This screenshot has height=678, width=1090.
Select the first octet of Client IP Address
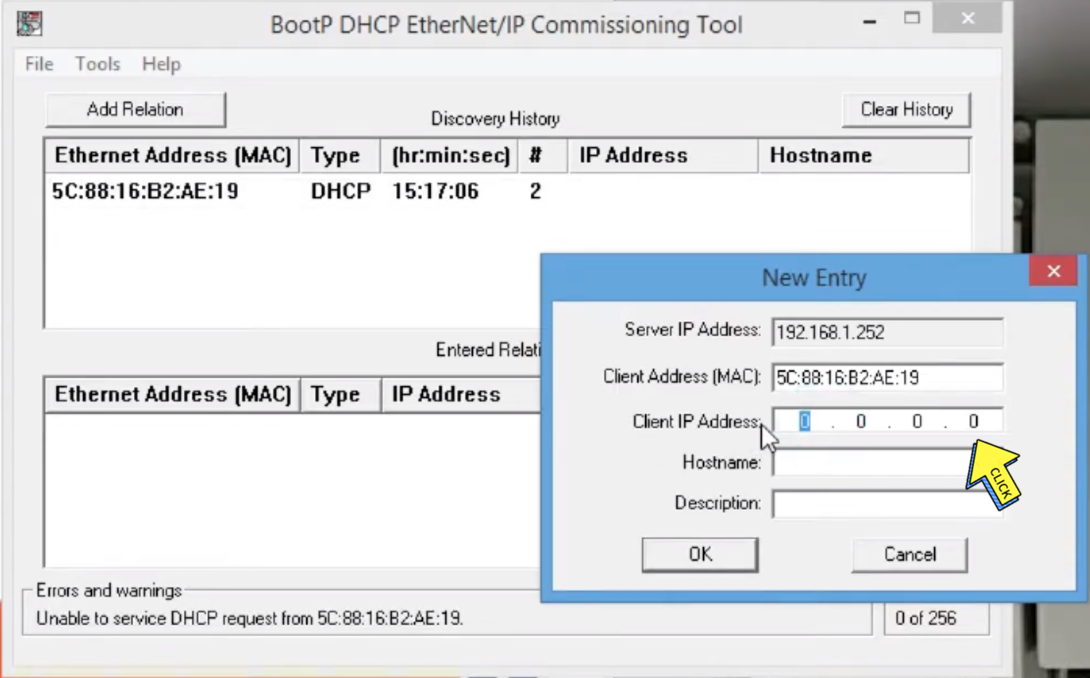pyautogui.click(x=804, y=421)
